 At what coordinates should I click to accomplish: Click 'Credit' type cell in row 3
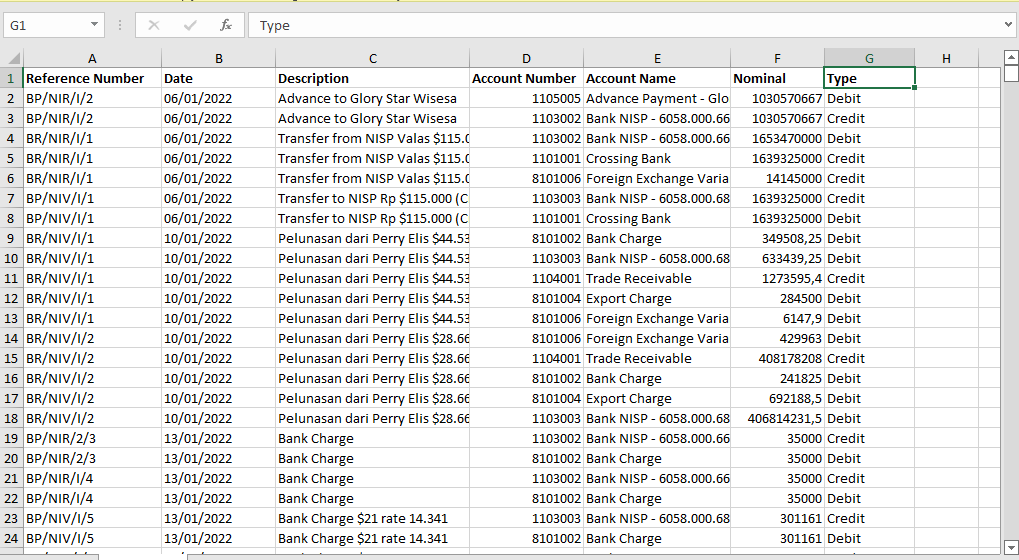869,119
